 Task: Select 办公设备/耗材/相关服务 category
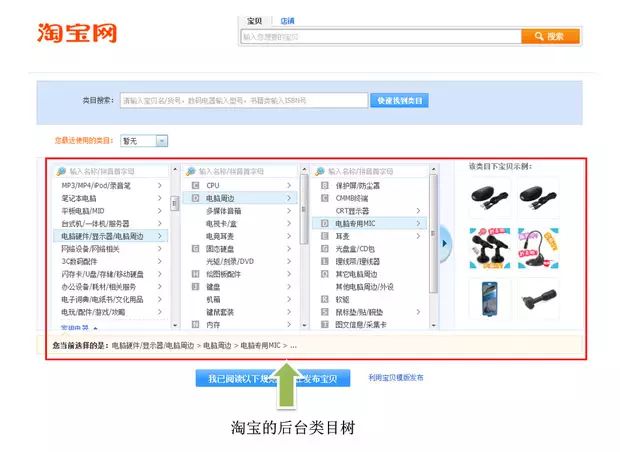point(111,287)
